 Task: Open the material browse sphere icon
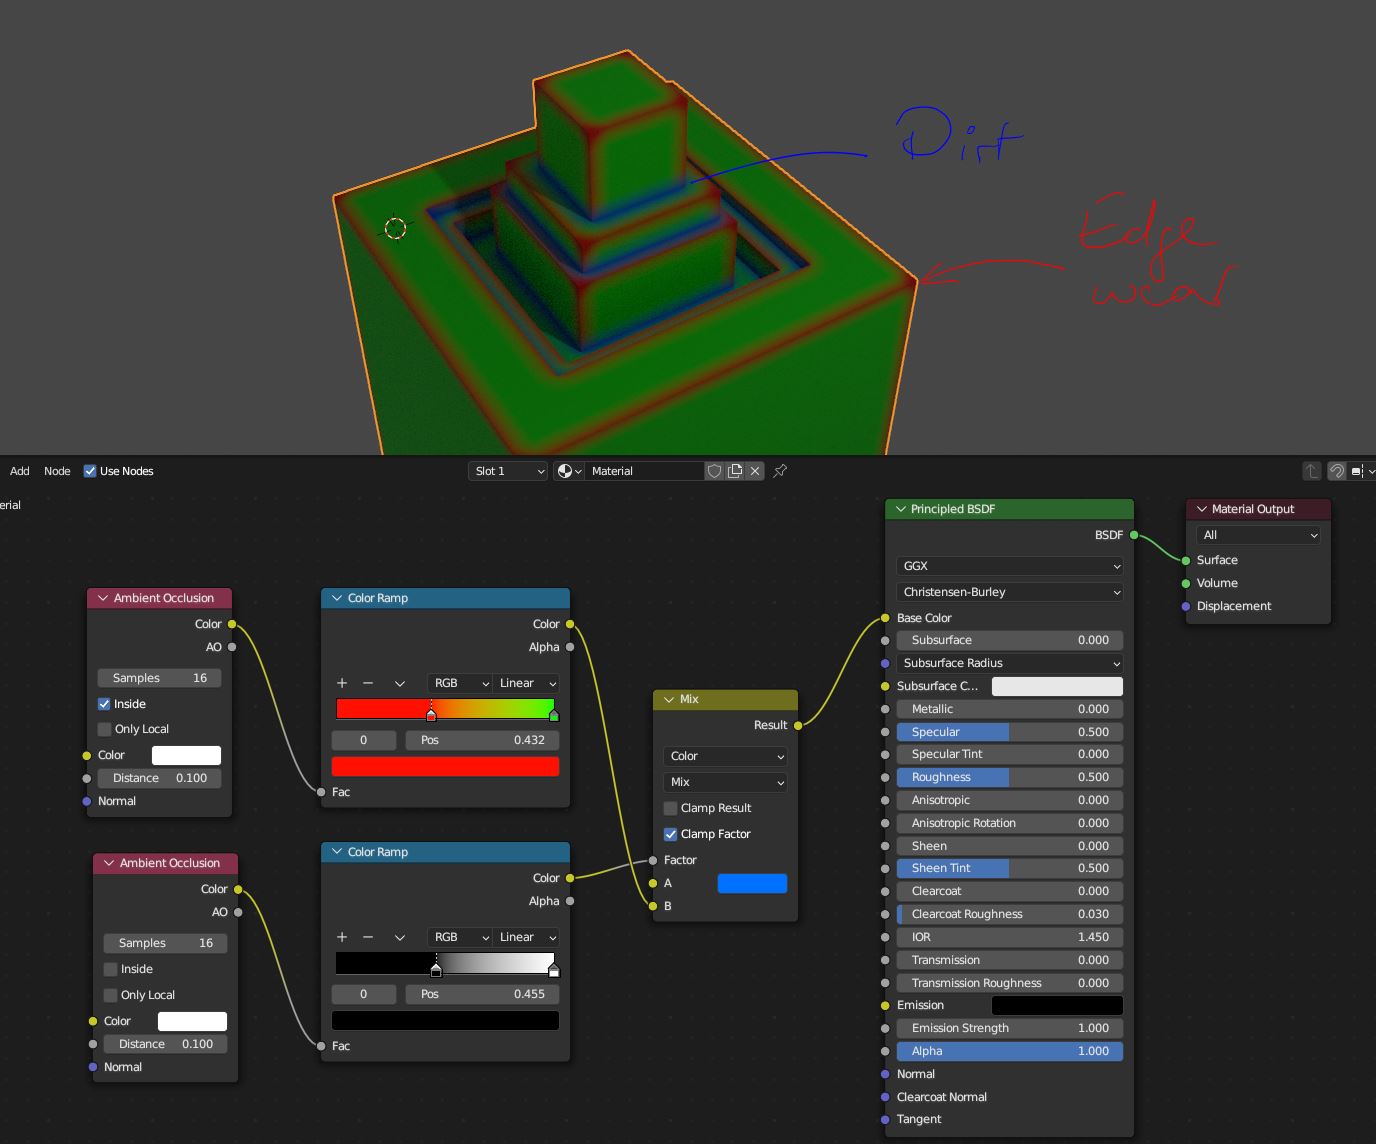point(569,471)
